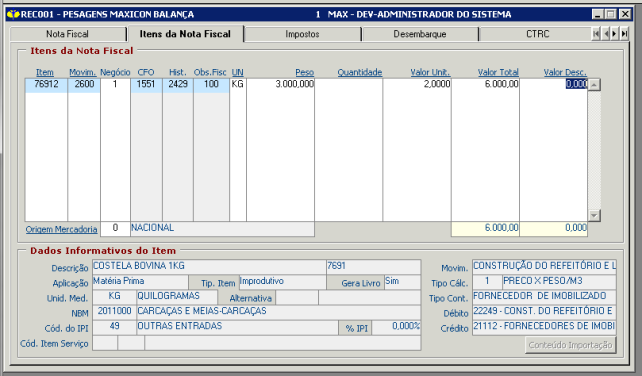The width and height of the screenshot is (642, 376).
Task: Open the Origem Mercadoria link
Action: [61, 229]
